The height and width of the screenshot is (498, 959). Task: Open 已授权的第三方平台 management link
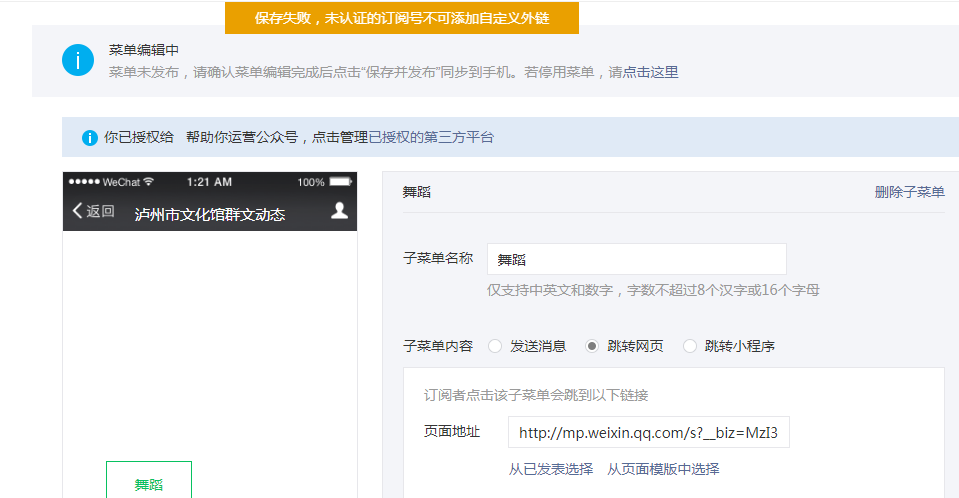coord(431,137)
